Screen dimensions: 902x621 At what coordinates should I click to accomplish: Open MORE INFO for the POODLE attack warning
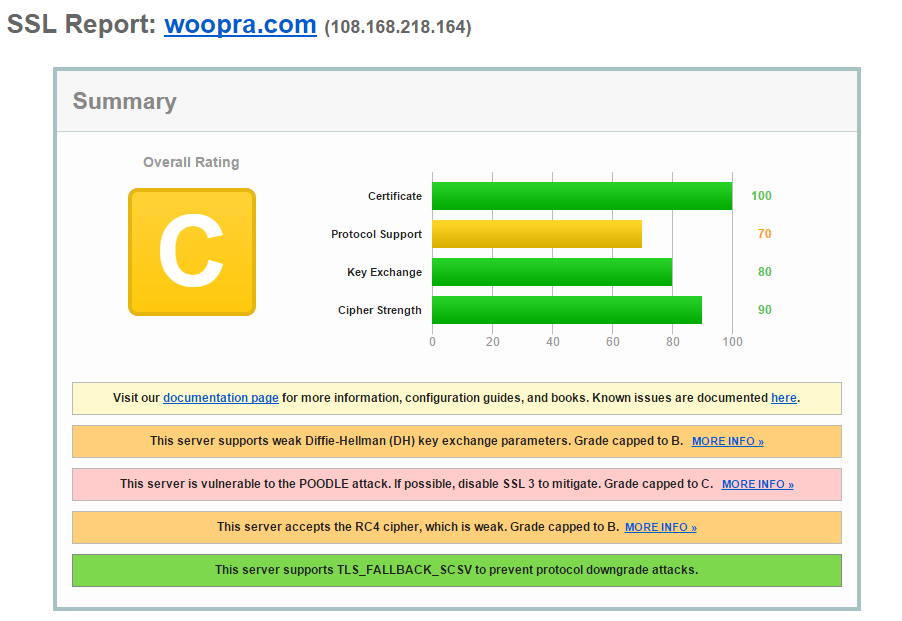[x=757, y=484]
